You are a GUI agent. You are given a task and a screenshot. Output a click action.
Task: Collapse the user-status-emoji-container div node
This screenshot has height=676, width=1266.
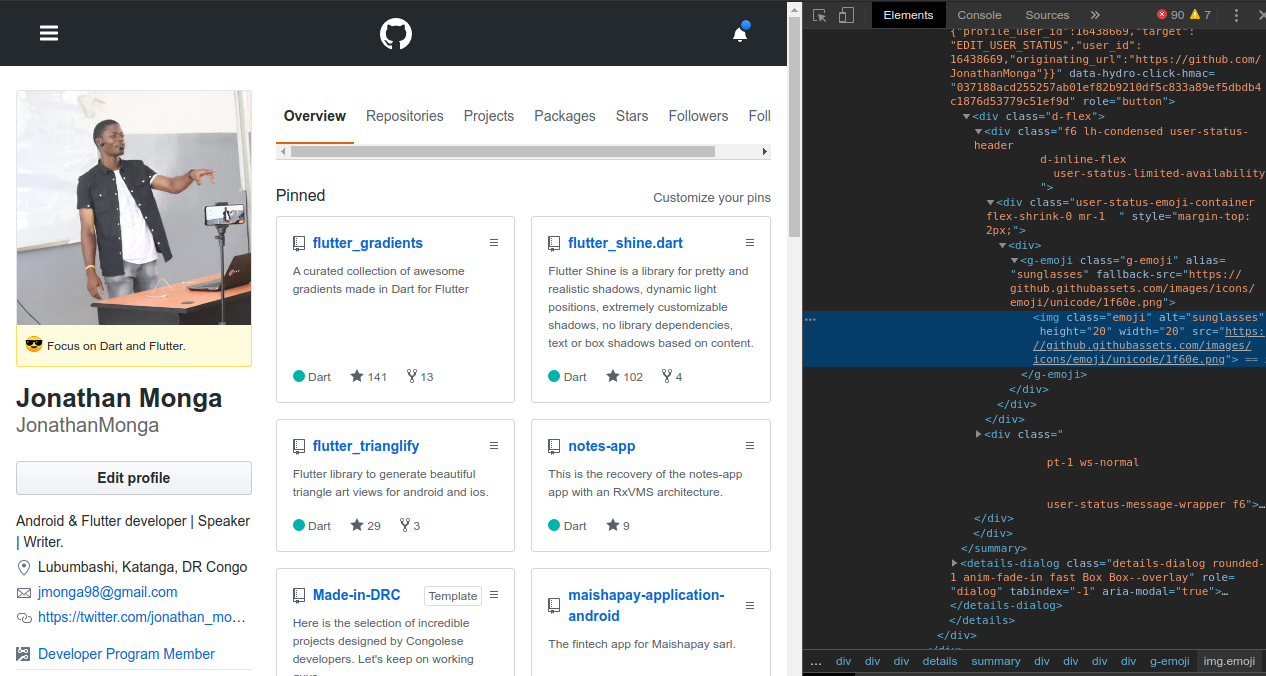[991, 202]
